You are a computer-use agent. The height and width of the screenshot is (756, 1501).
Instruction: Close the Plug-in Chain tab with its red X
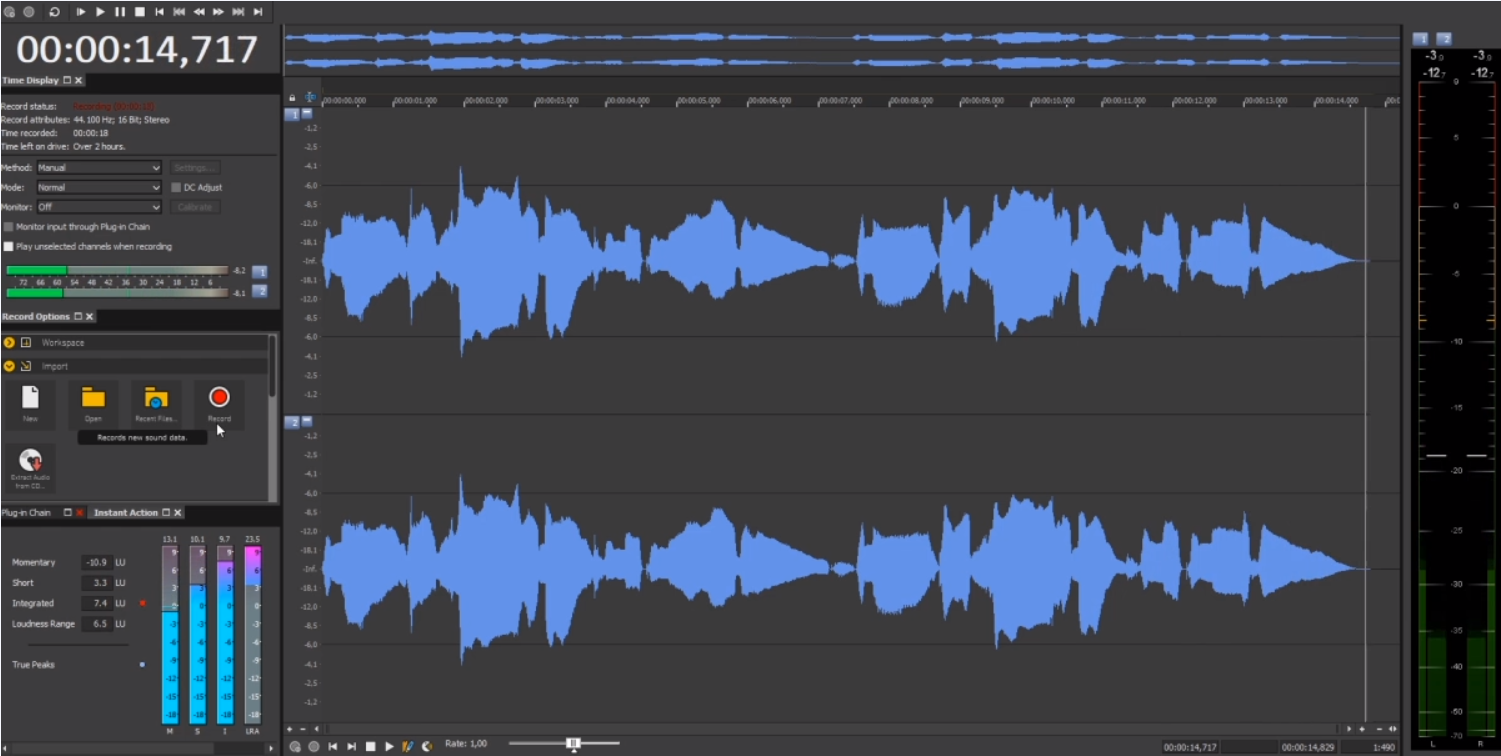(80, 513)
